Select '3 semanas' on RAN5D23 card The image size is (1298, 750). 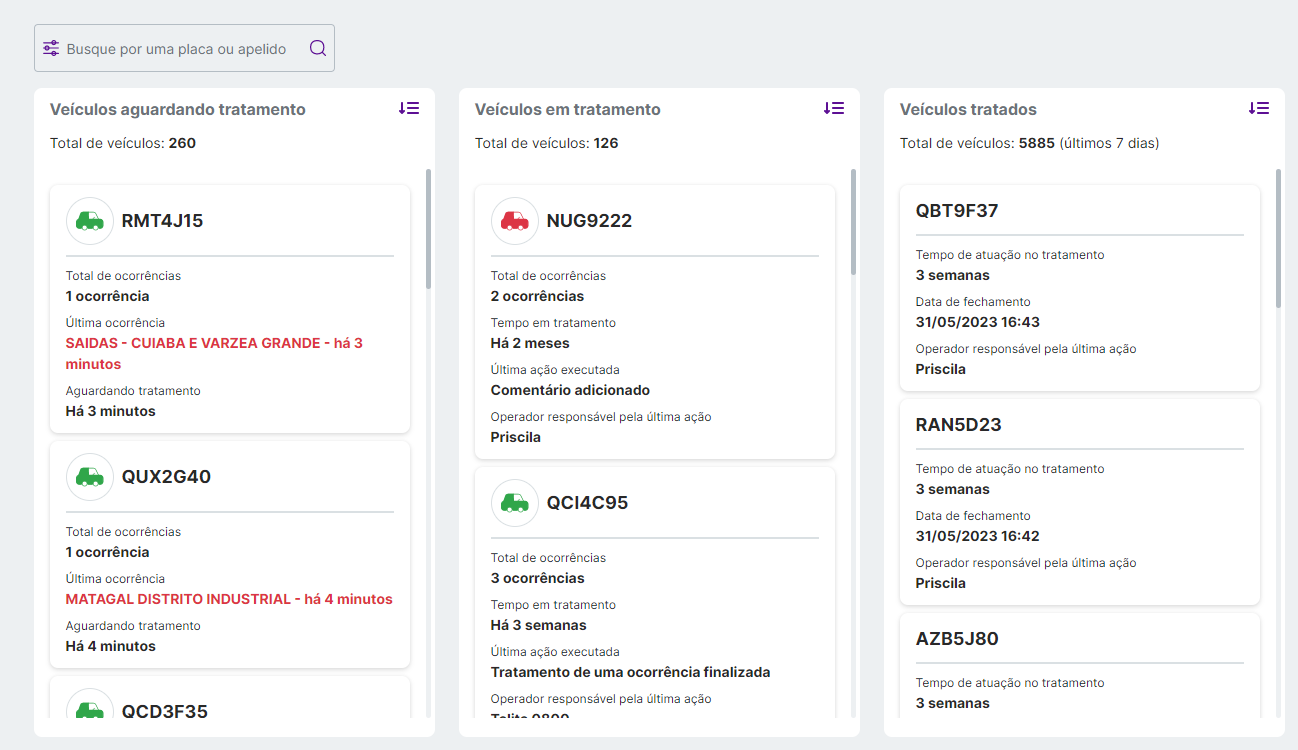952,489
